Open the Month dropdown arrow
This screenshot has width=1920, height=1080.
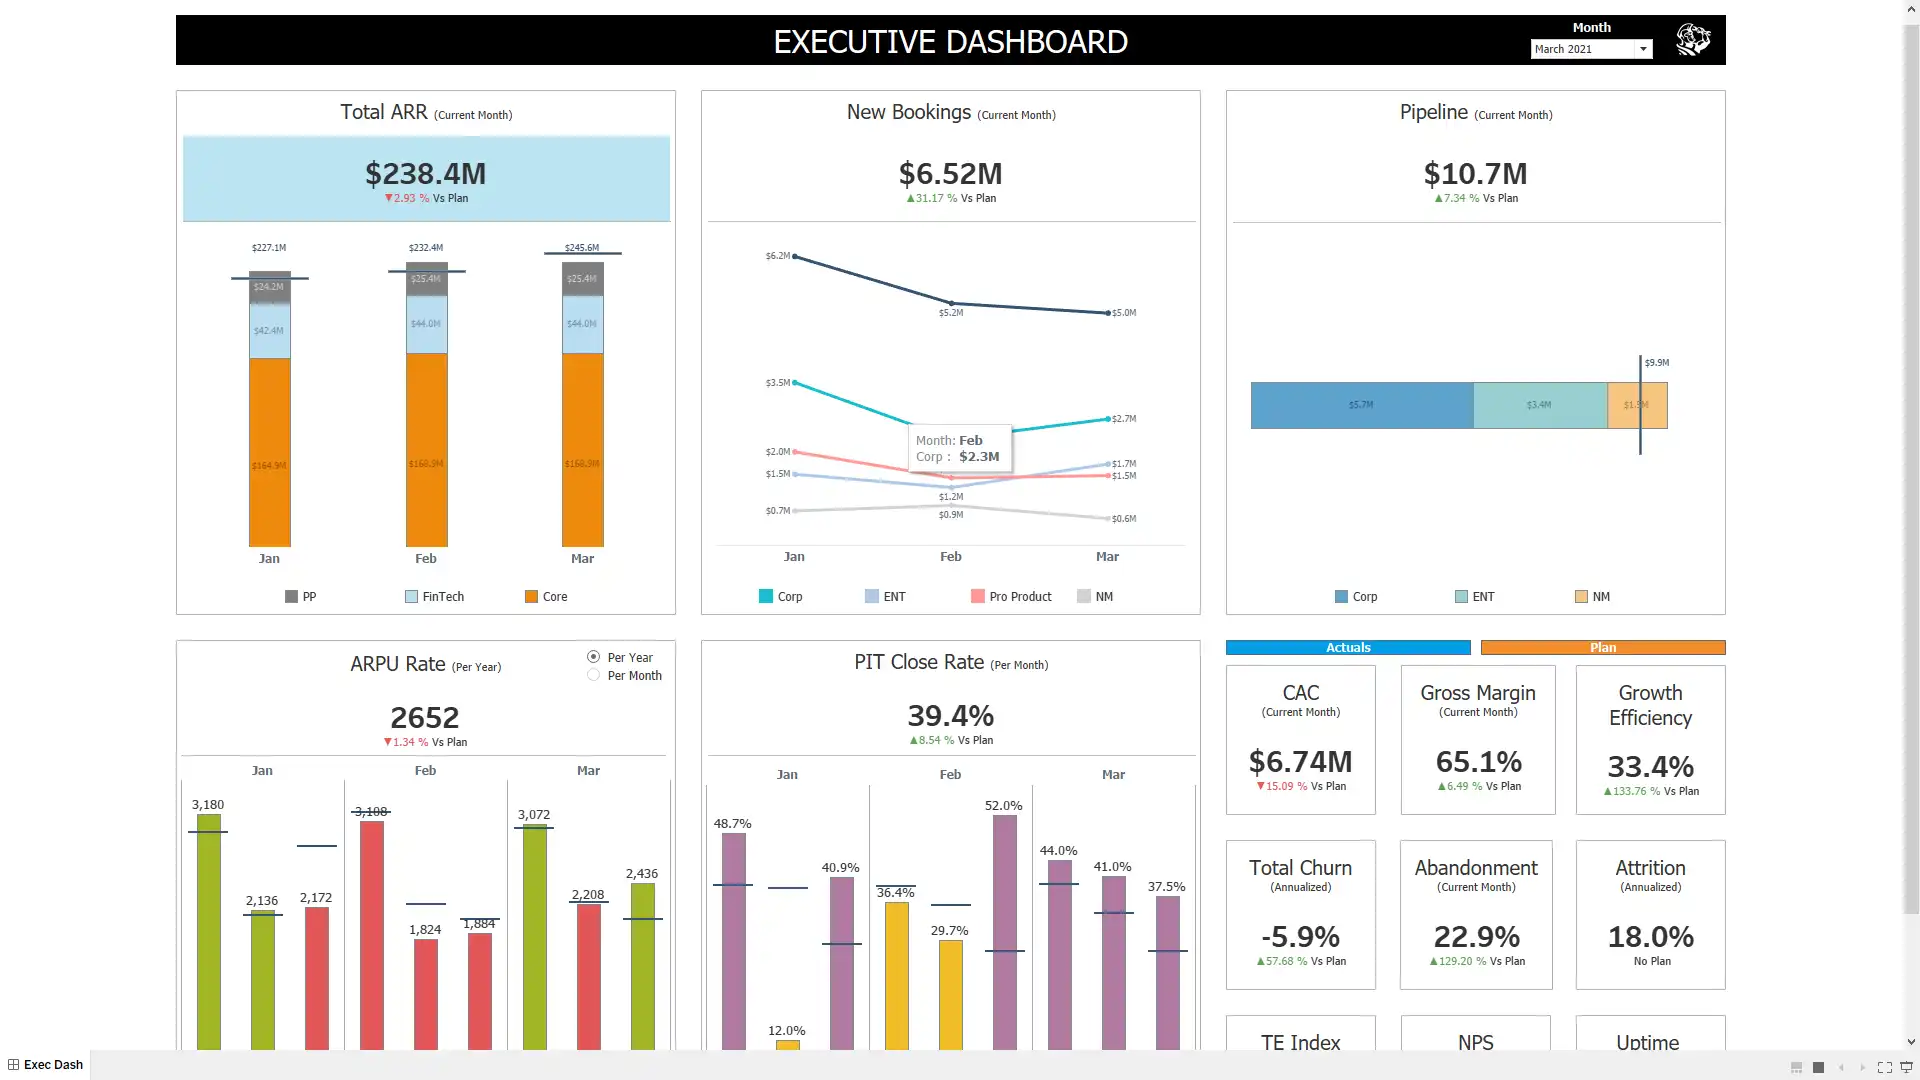click(1643, 49)
